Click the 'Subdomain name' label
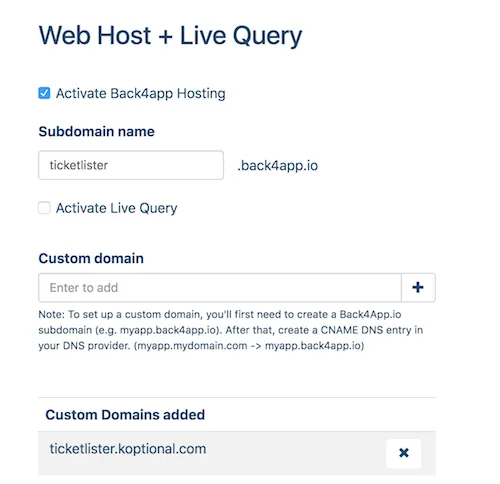 point(97,131)
